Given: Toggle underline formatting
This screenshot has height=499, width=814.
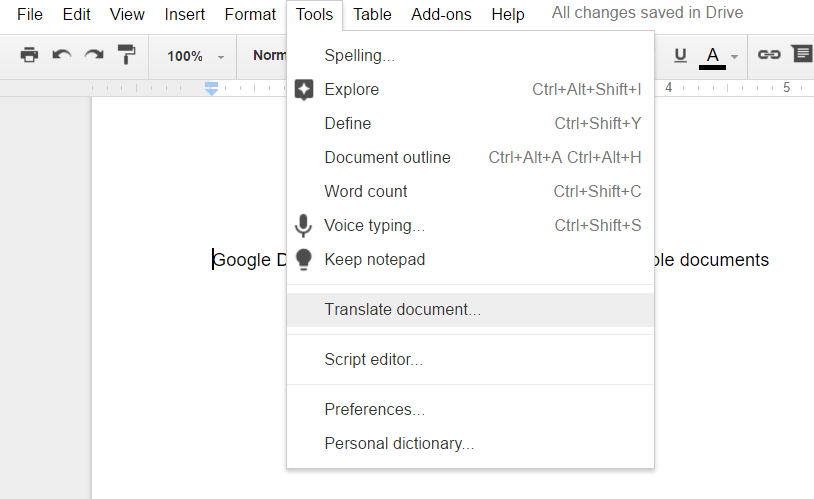Looking at the screenshot, I should click(680, 55).
